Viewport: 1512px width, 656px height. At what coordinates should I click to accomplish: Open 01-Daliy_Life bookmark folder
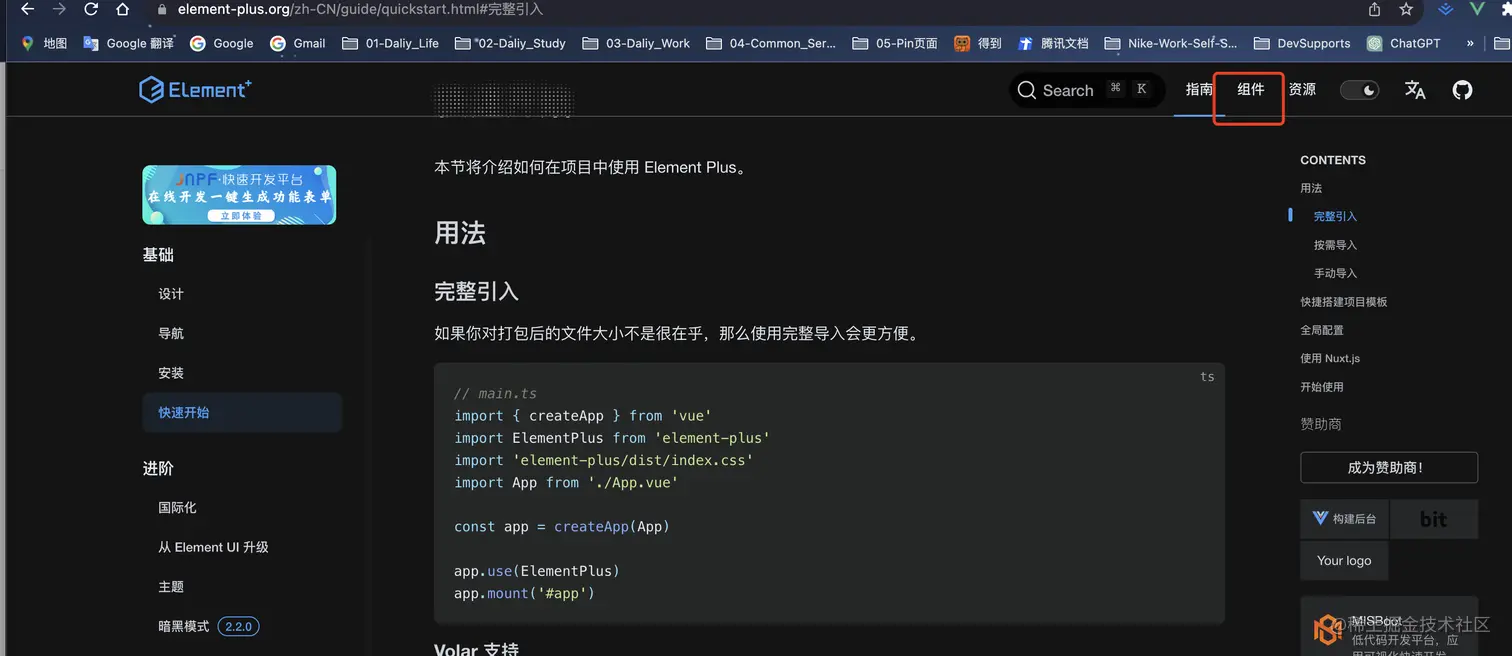click(391, 43)
